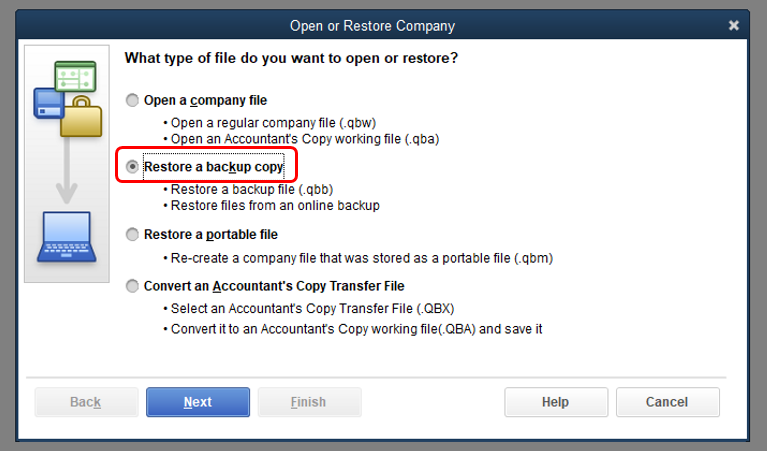Click the green spreadsheet icon
Image resolution: width=767 pixels, height=451 pixels.
pos(76,76)
